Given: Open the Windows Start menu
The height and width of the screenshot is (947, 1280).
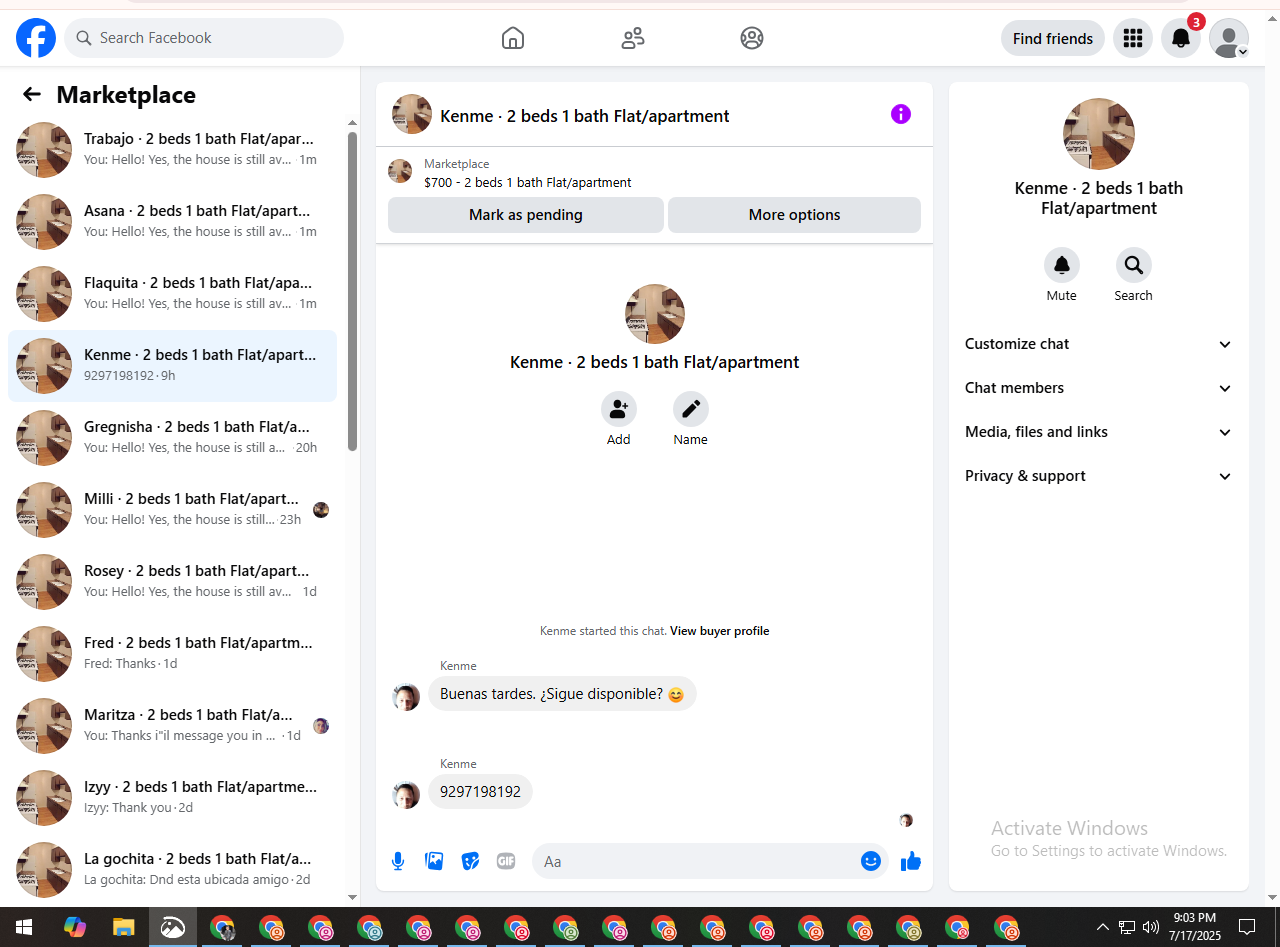Looking at the screenshot, I should point(24,927).
